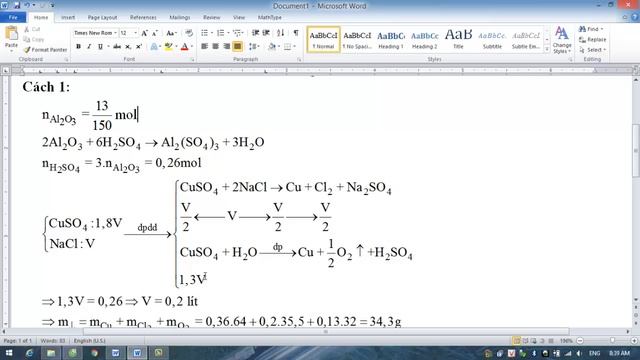
Task: Grow font size with the Grow Font icon
Action: click(x=144, y=33)
